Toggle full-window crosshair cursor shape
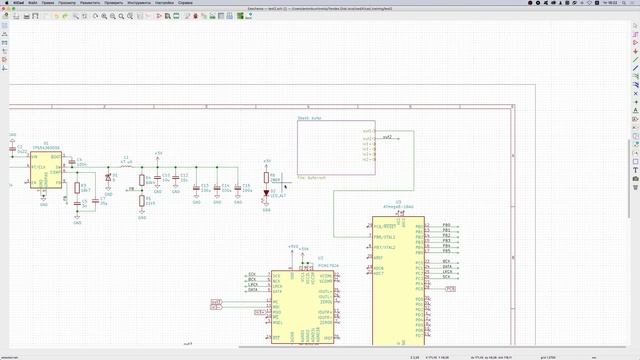Viewport: 640px width, 360px height. [4, 51]
